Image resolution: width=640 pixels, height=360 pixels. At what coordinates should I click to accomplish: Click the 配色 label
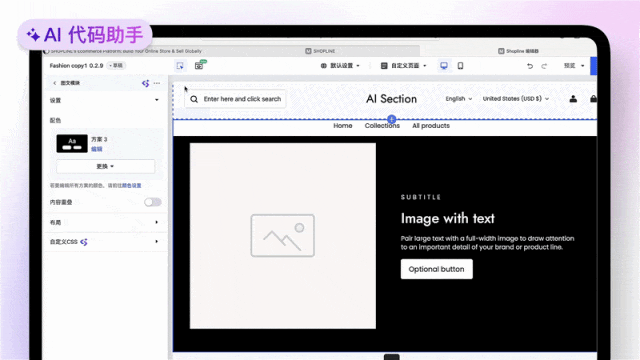pos(55,120)
